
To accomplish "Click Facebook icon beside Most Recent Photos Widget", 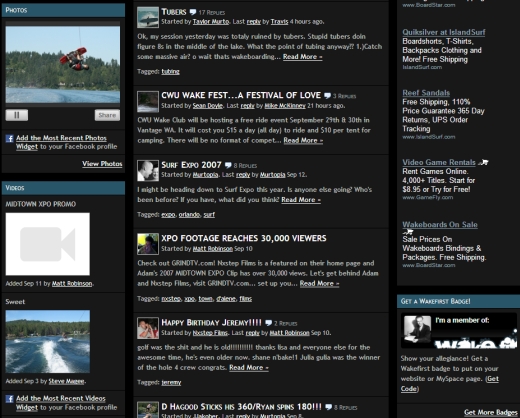I will [x=10, y=138].
